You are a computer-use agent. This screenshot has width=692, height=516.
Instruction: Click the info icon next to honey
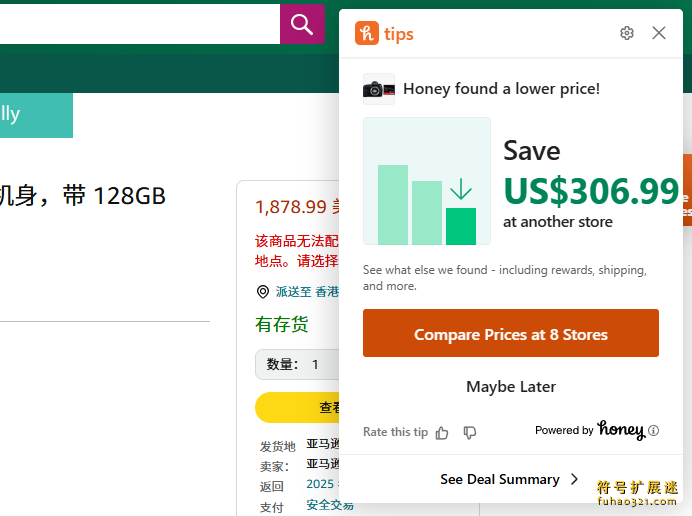(x=654, y=430)
